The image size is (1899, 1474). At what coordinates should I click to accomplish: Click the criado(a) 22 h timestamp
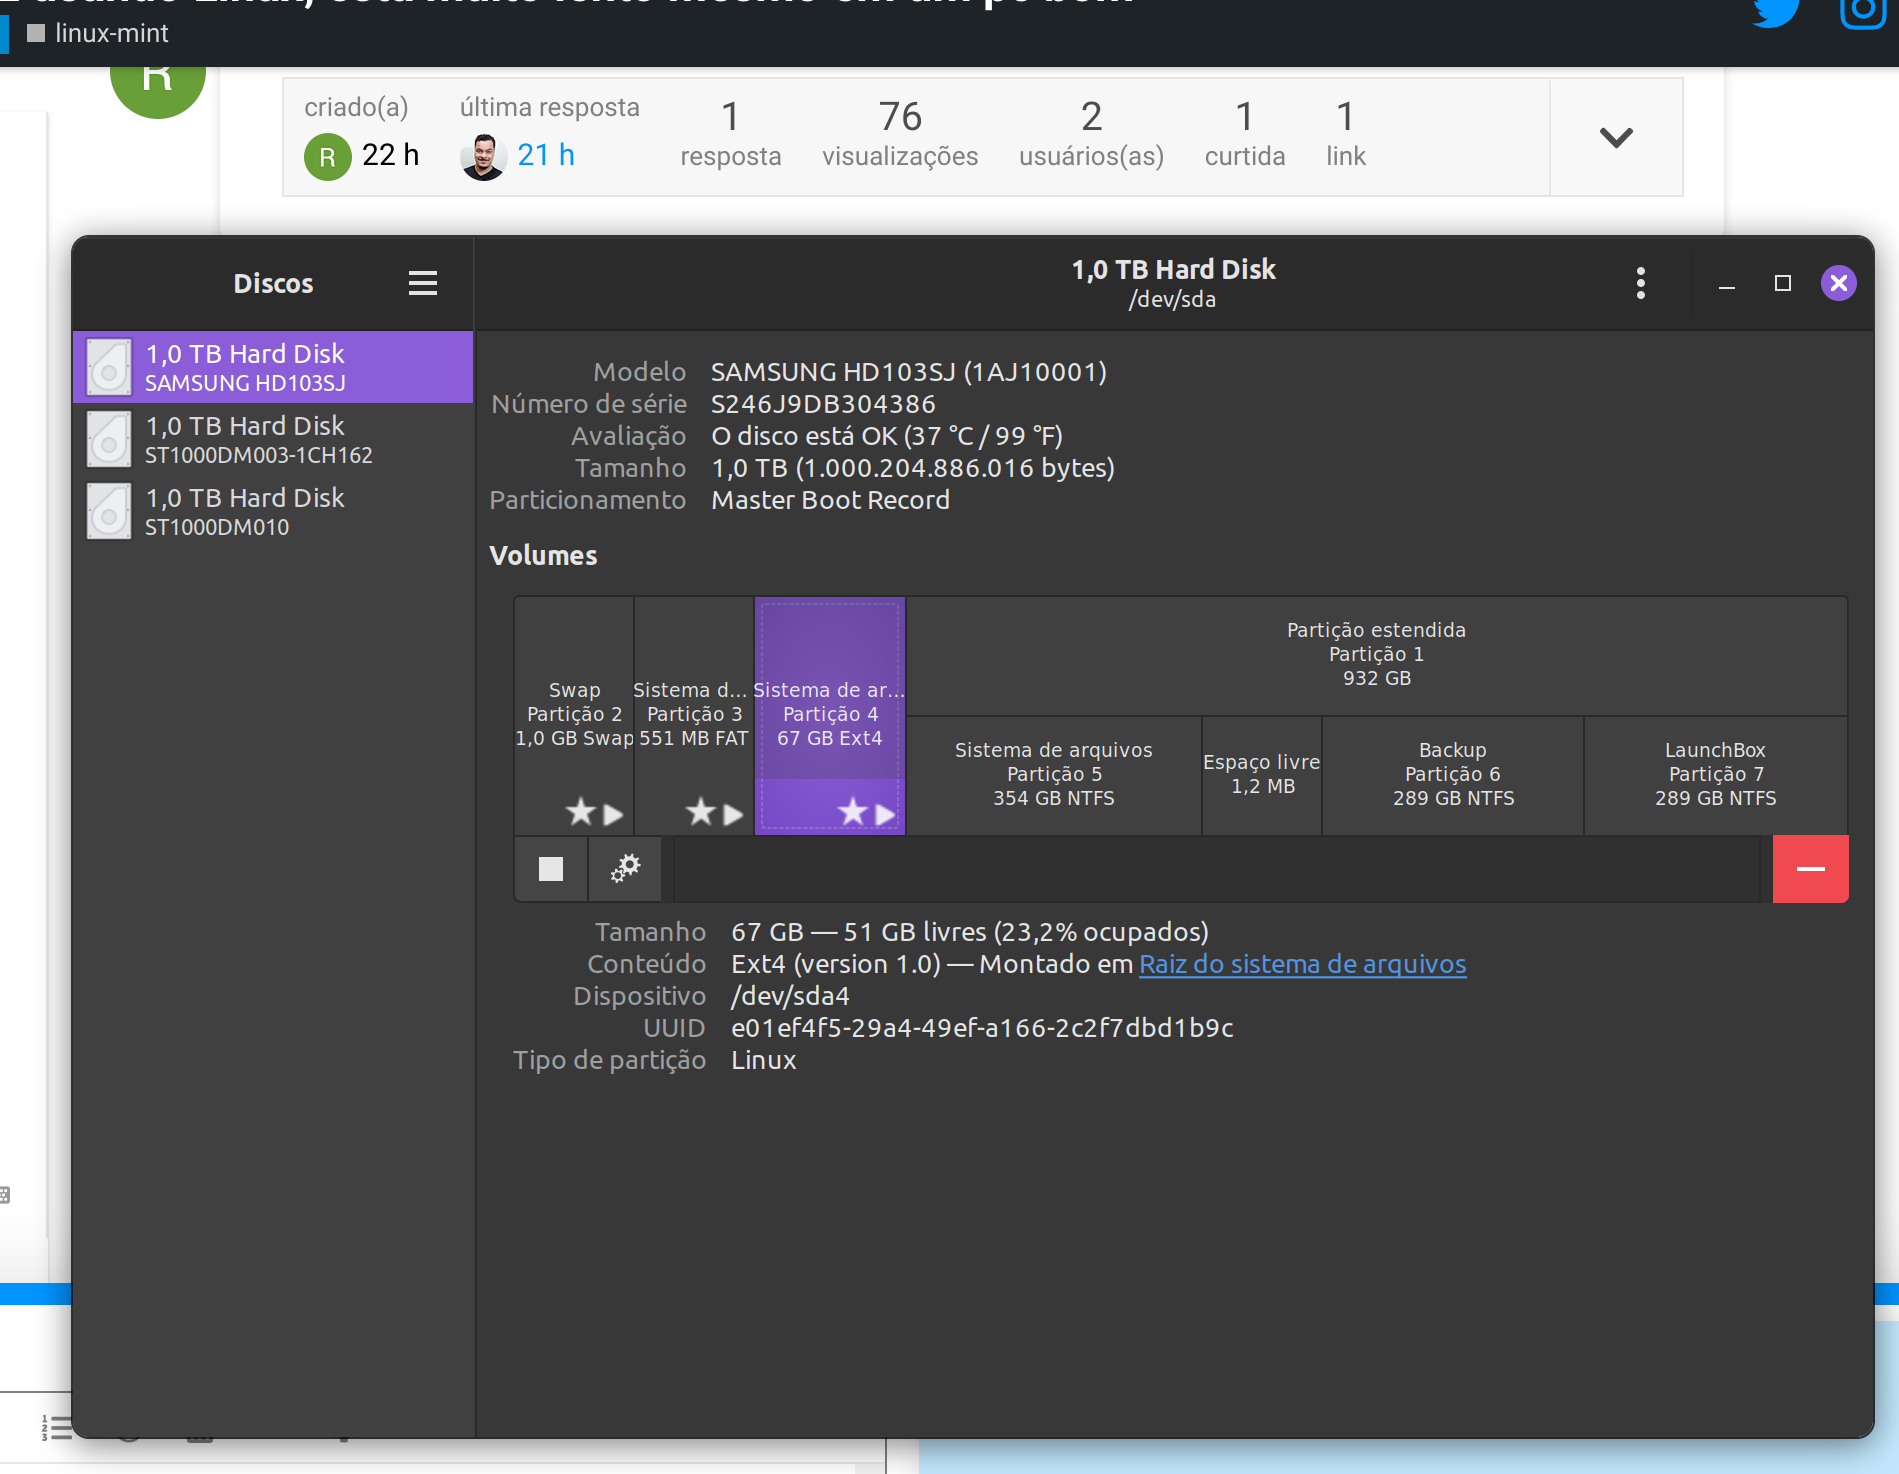[390, 155]
